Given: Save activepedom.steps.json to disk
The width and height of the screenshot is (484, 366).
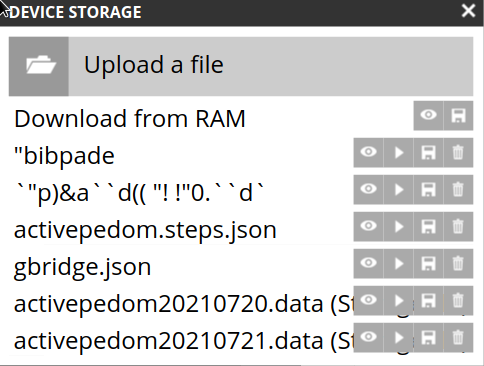Looking at the screenshot, I should [428, 227].
